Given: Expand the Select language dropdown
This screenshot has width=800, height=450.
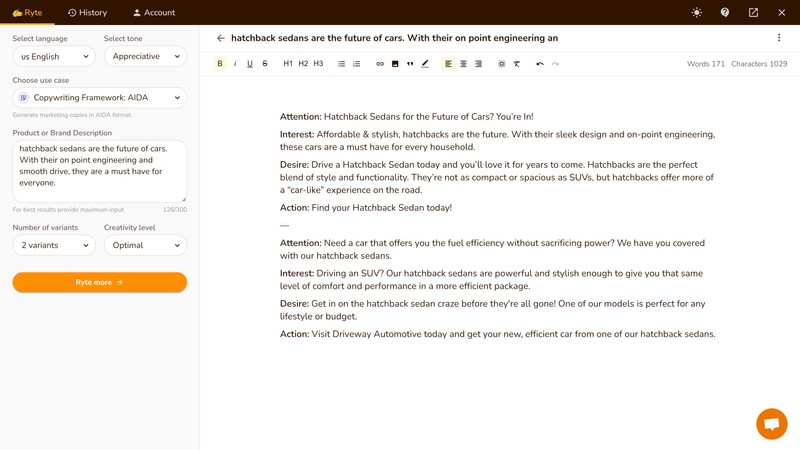Looking at the screenshot, I should 53,57.
